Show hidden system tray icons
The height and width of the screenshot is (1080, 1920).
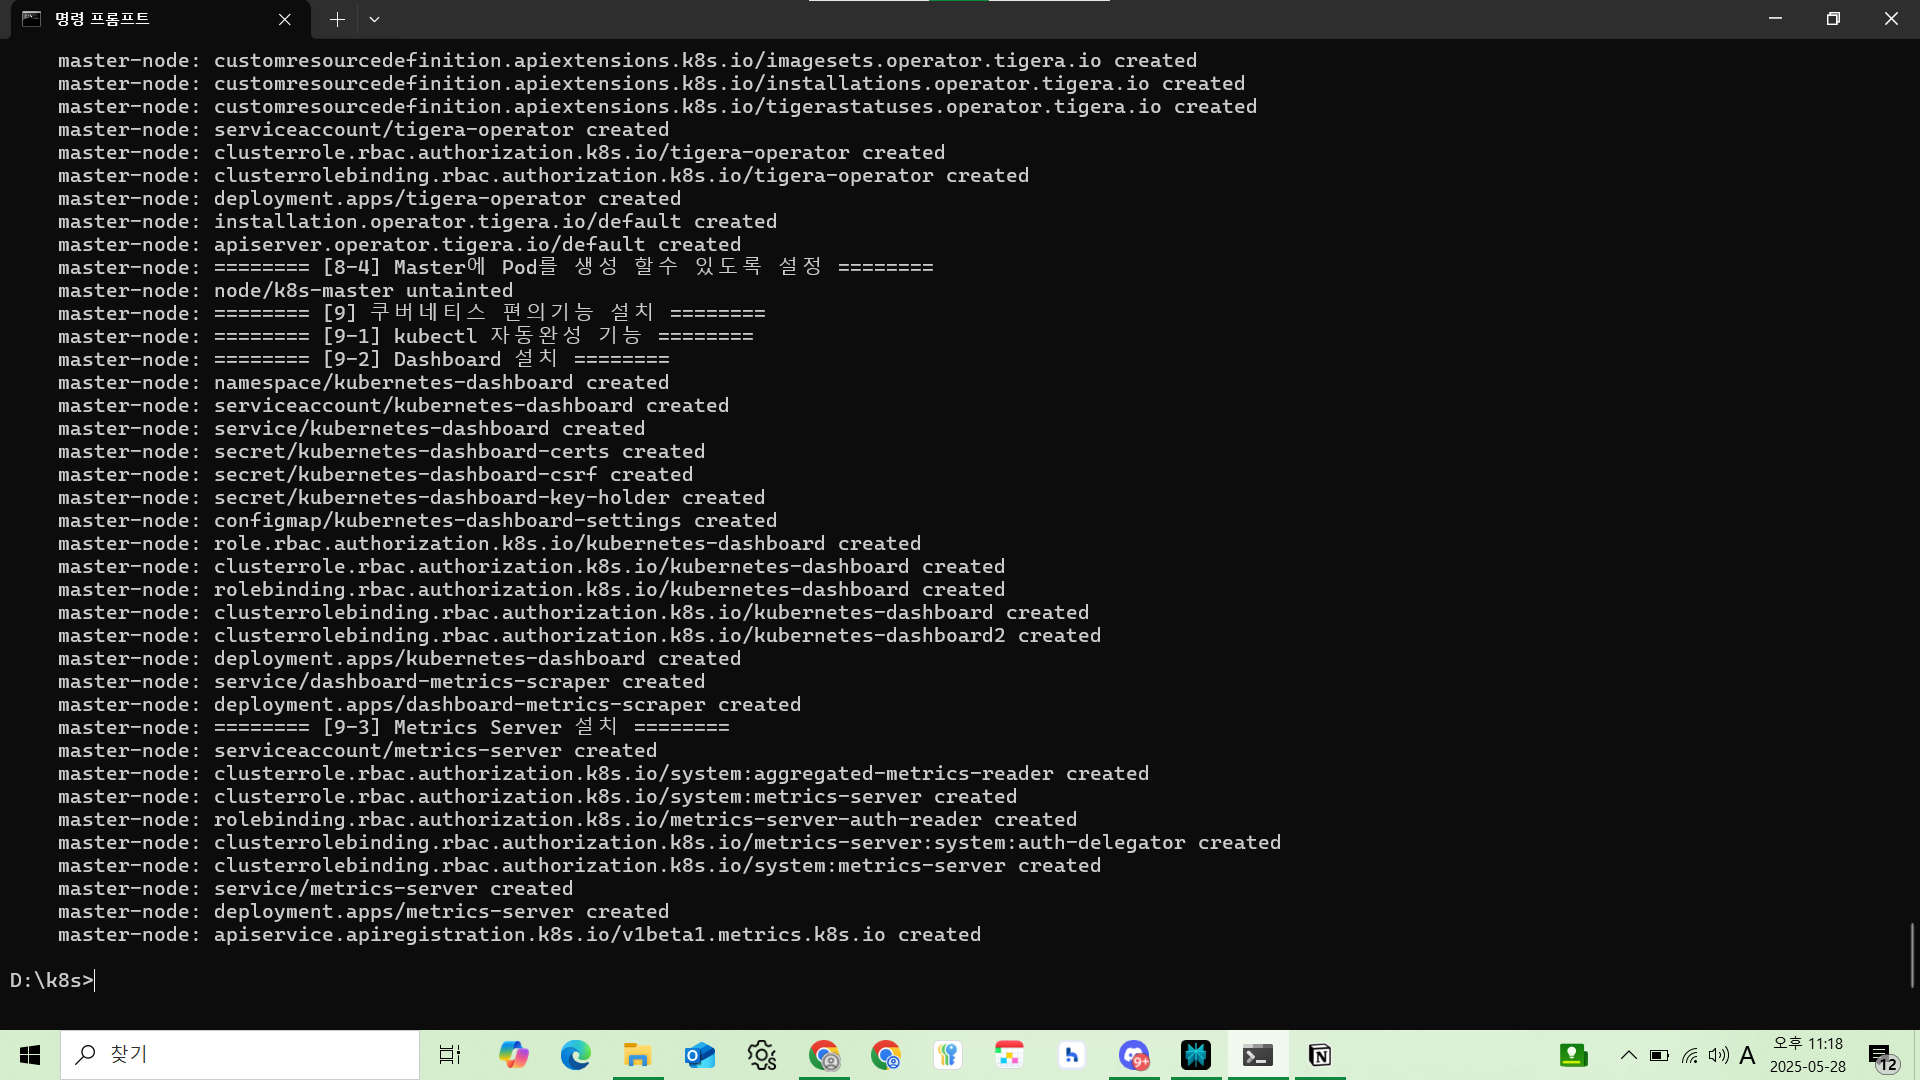(x=1628, y=1055)
